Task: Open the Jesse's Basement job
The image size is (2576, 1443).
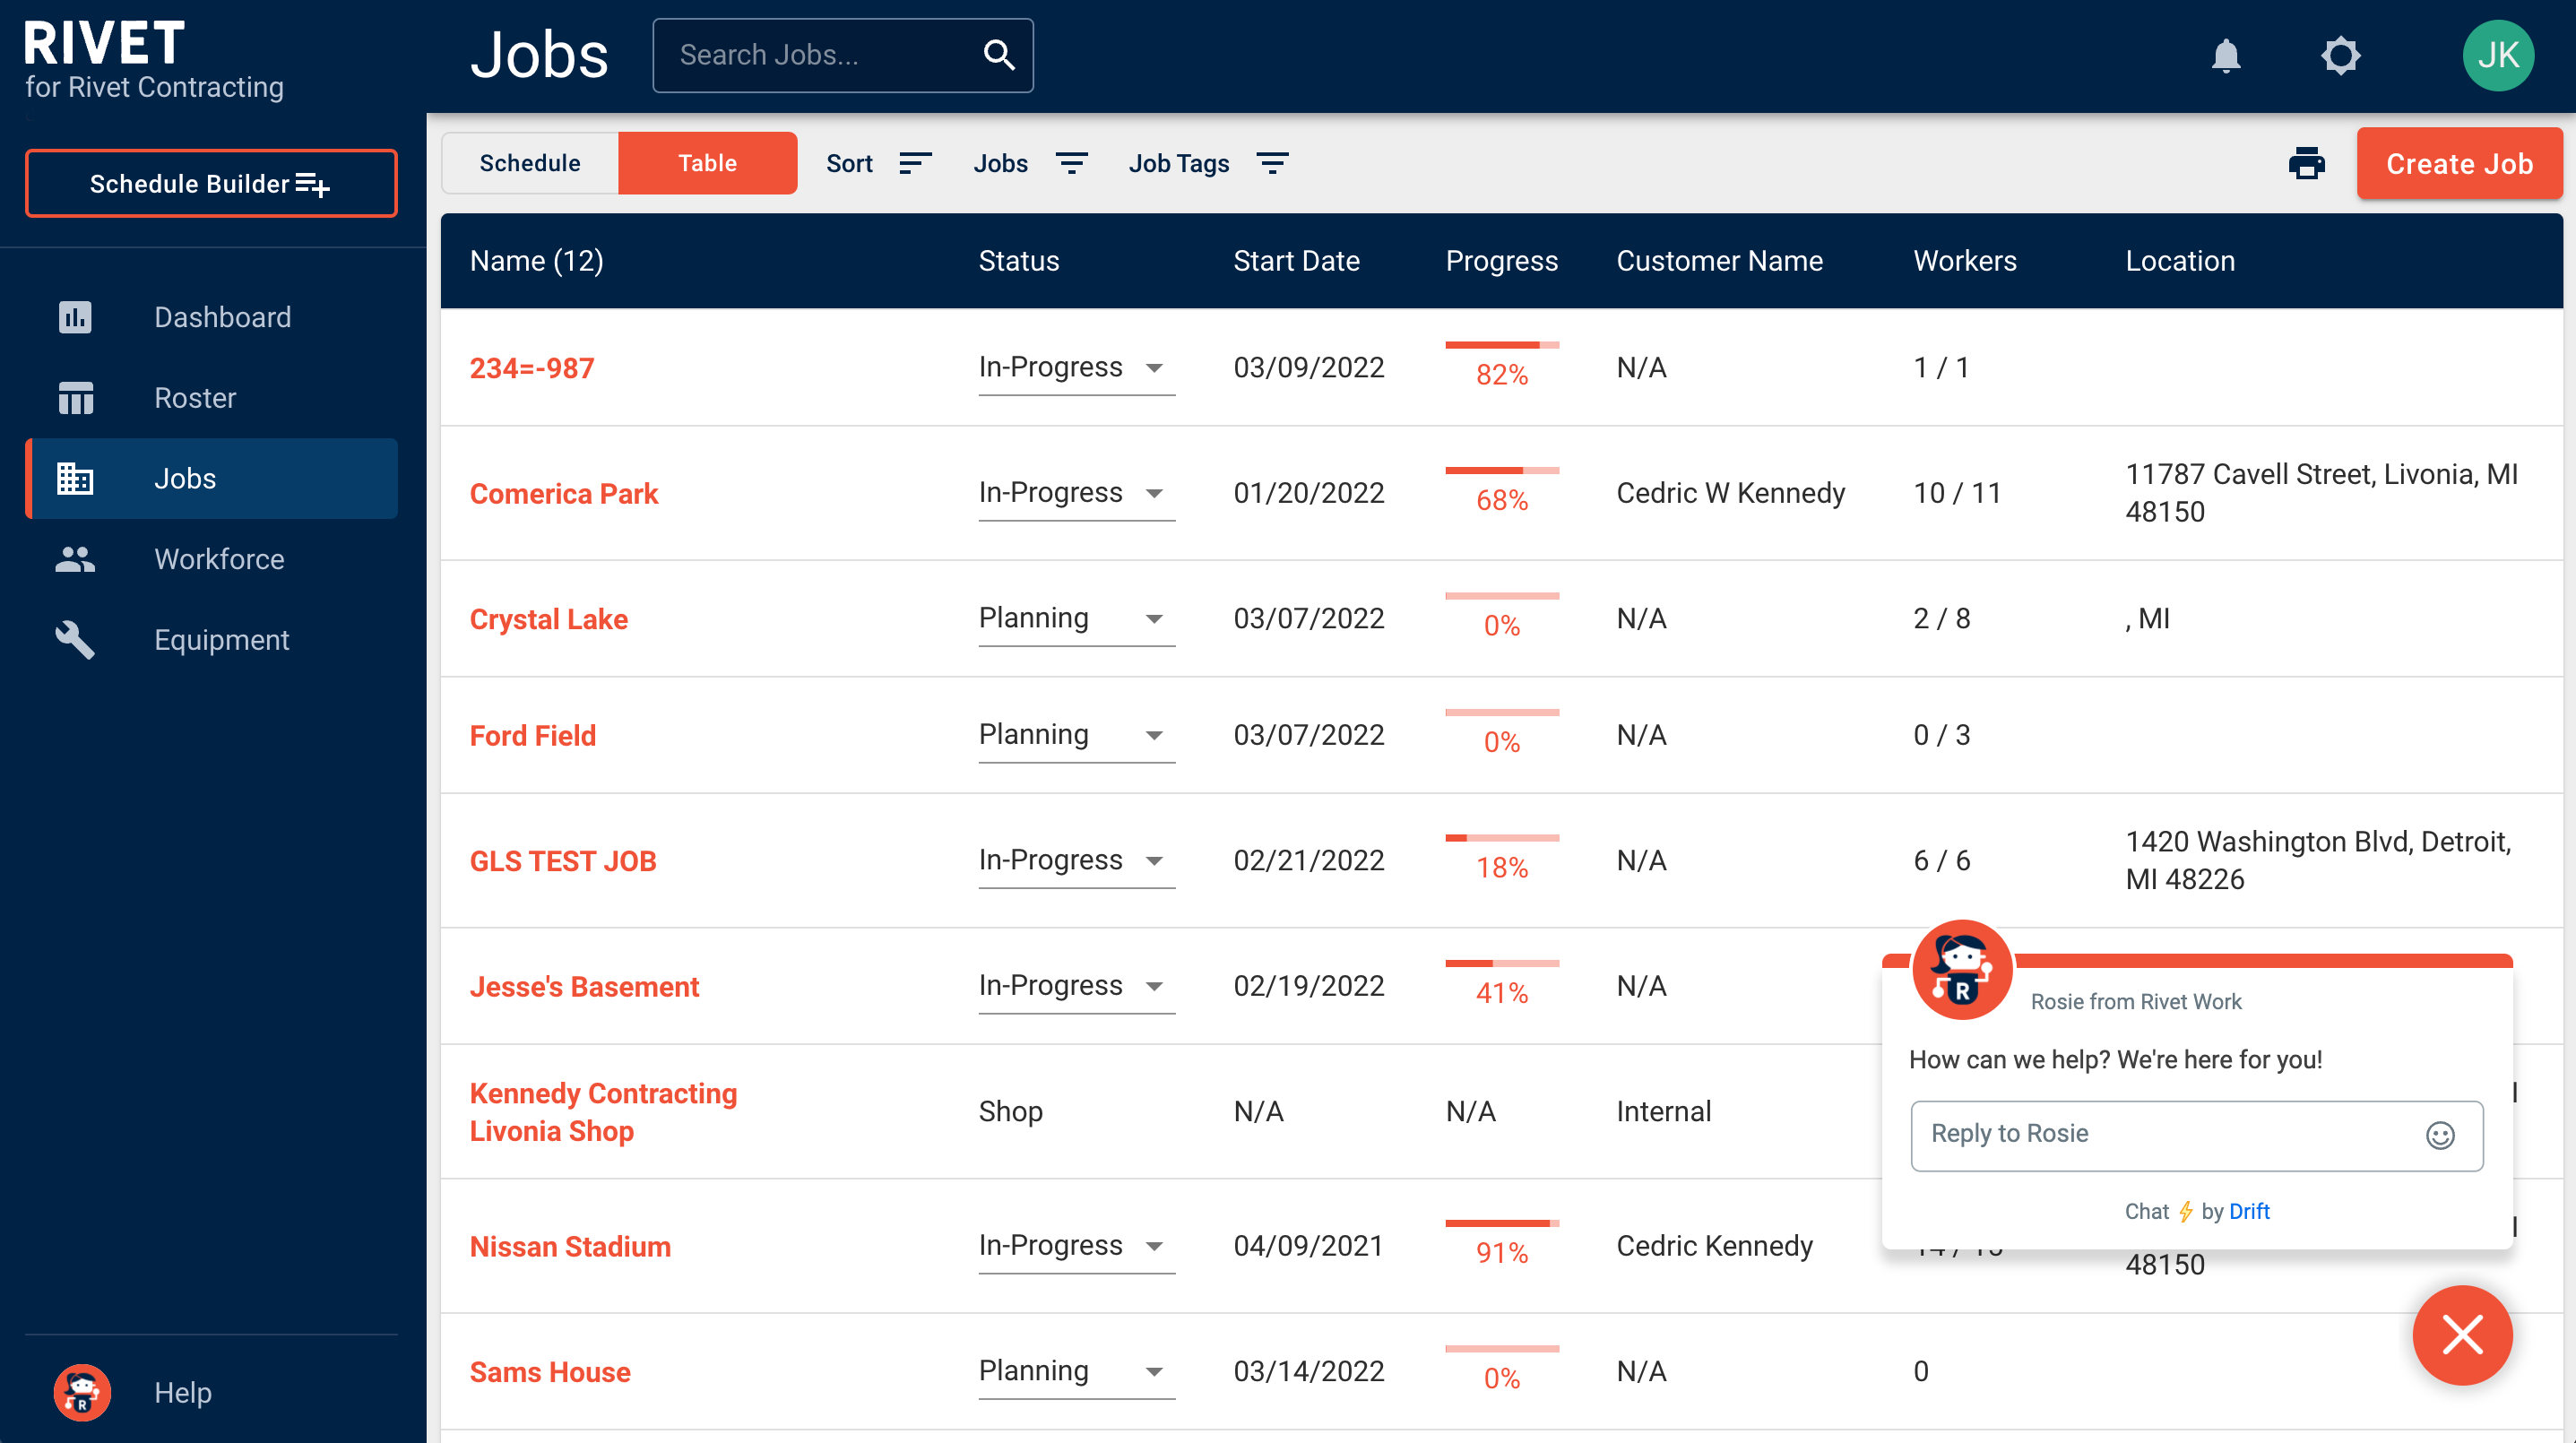Action: pyautogui.click(x=584, y=986)
